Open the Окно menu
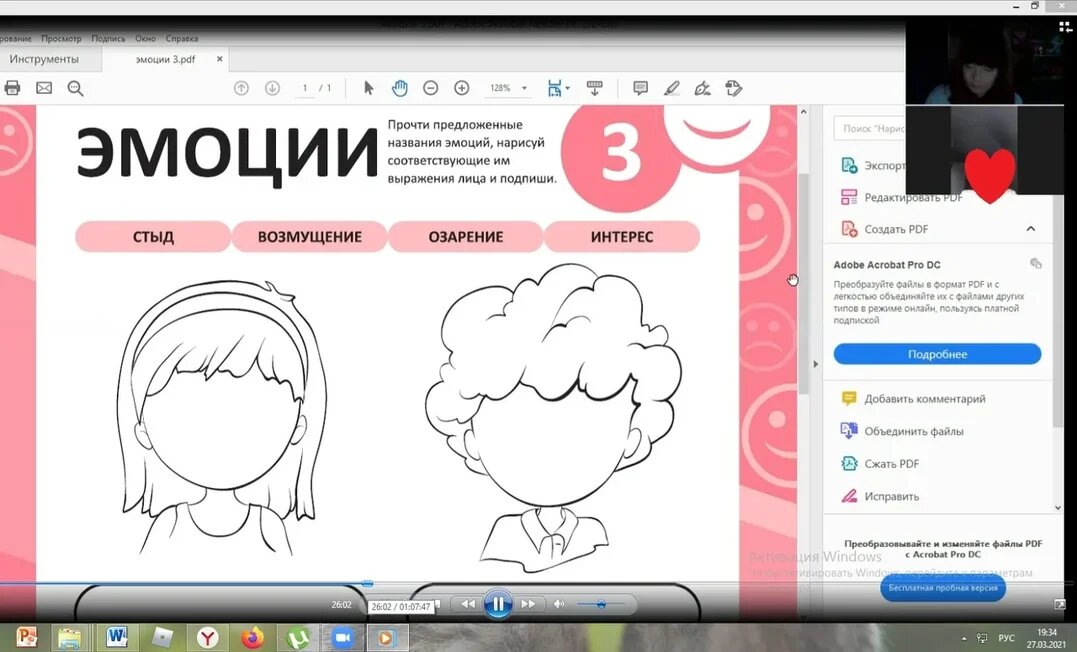1077x652 pixels. pos(145,38)
